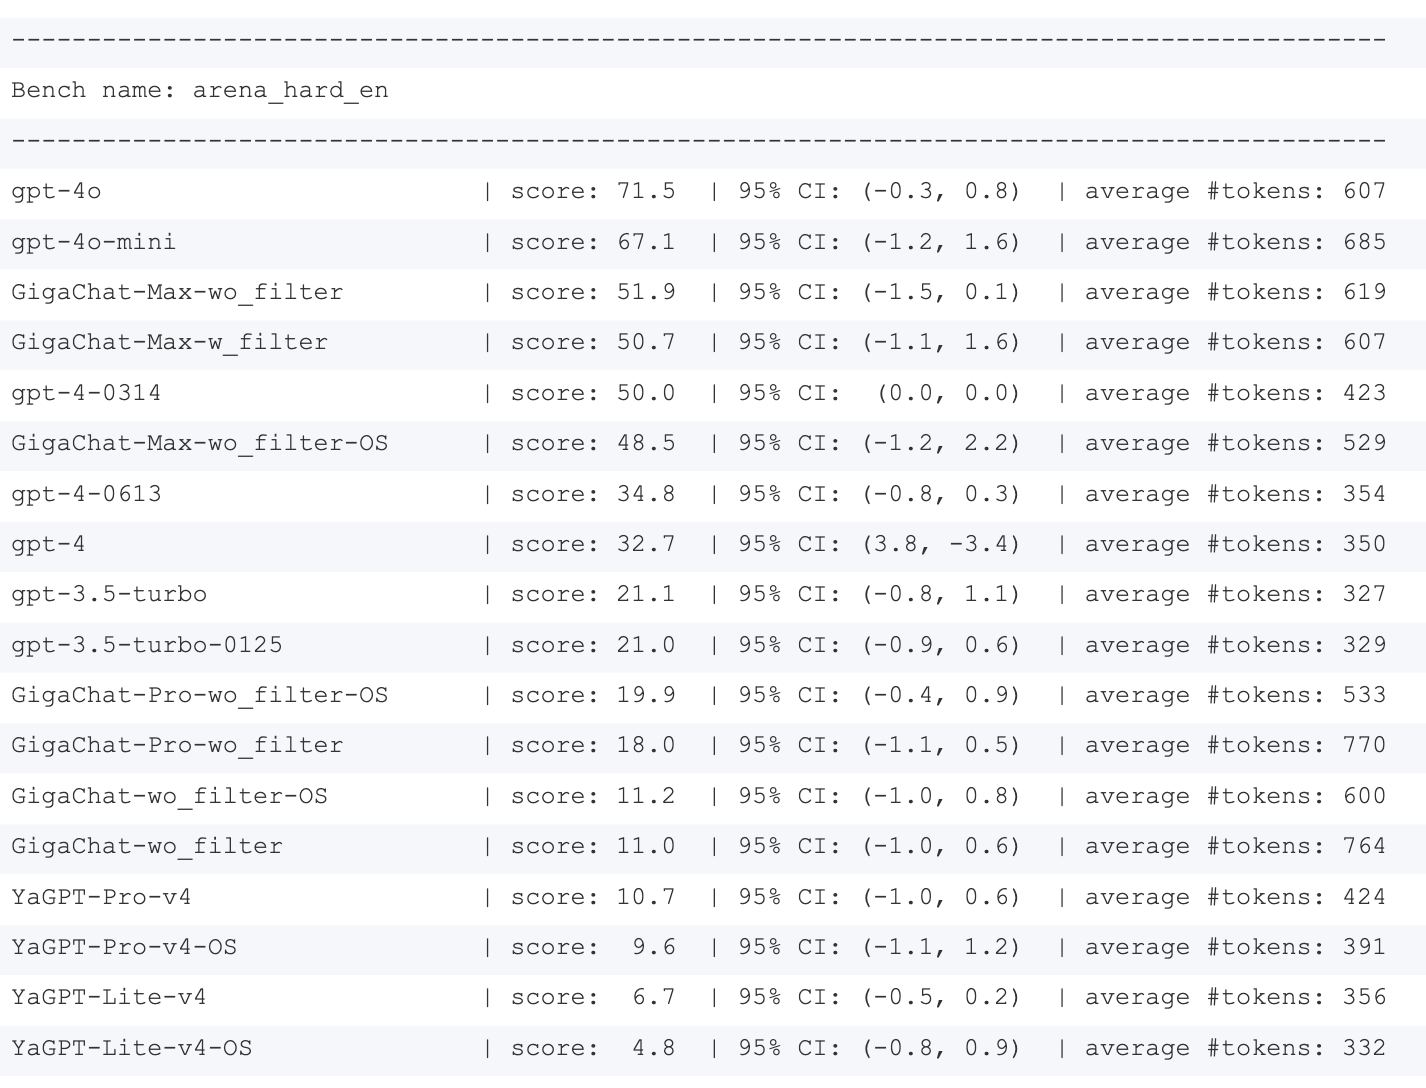
Task: Click the average tokens 770 value
Action: 1364,745
